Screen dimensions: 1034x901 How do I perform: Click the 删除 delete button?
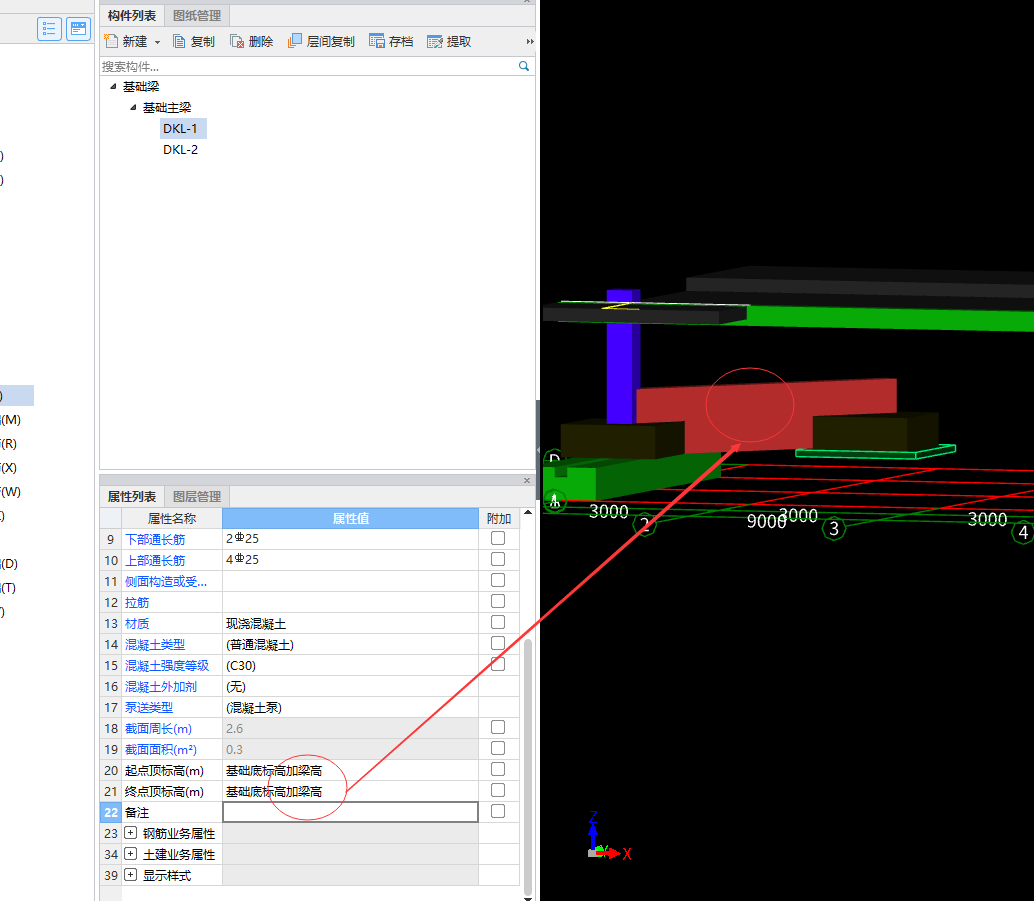(x=251, y=42)
